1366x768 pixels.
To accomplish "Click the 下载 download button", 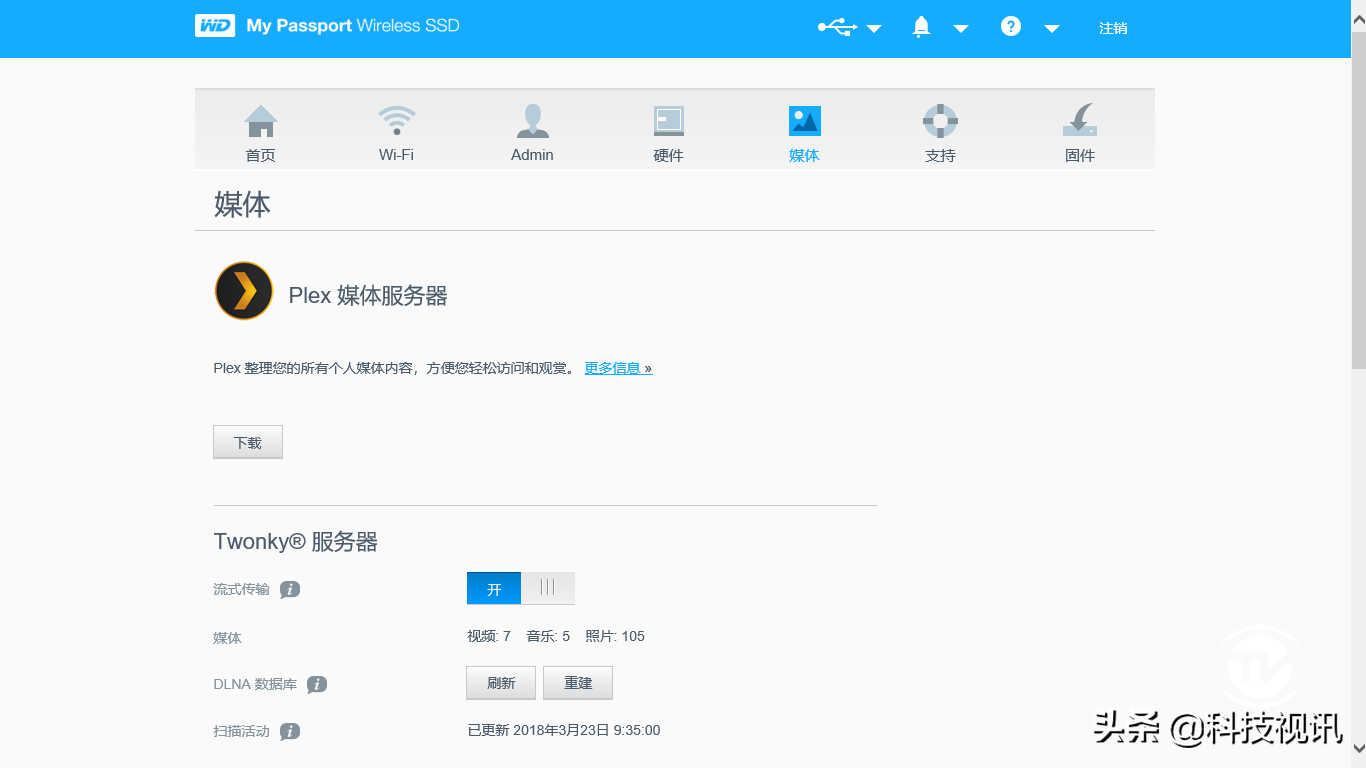I will point(248,442).
